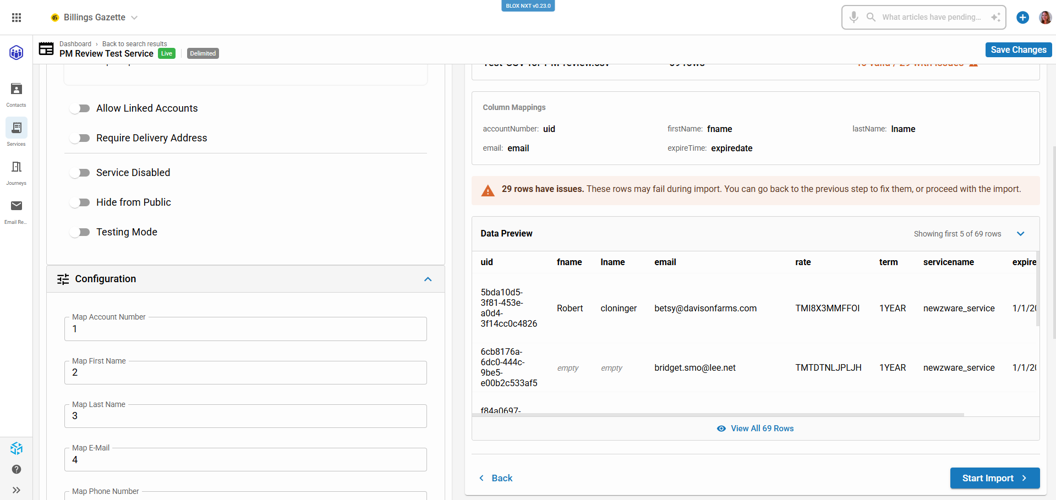Click the microphone voice search icon

point(854,17)
